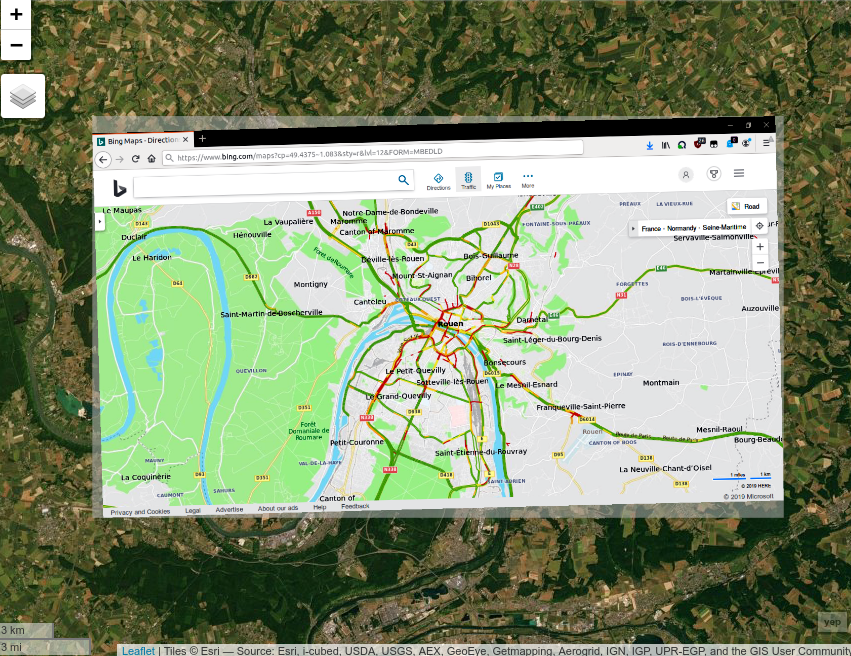
Task: Zoom out on the Bing map
Action: coord(760,263)
